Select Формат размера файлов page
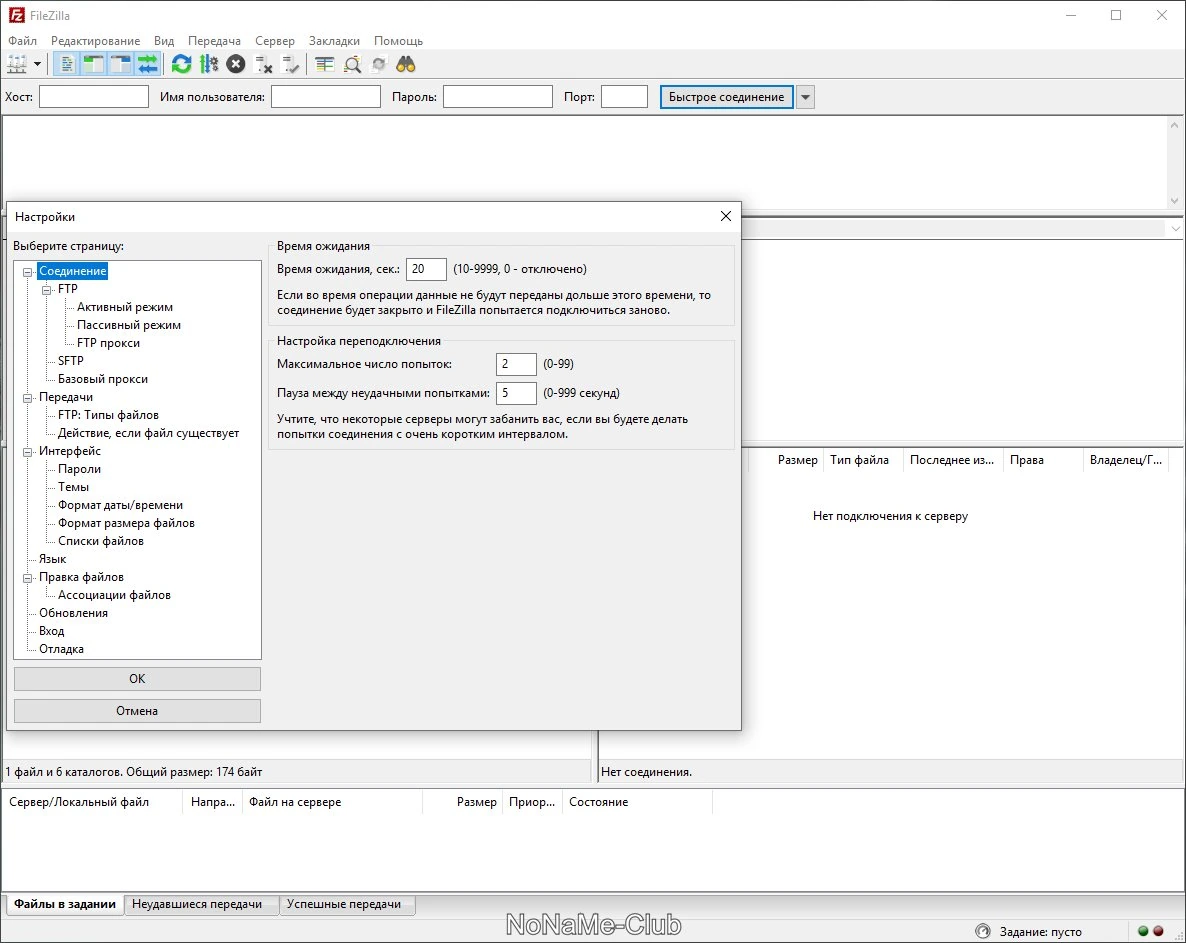The width and height of the screenshot is (1186, 943). click(126, 523)
